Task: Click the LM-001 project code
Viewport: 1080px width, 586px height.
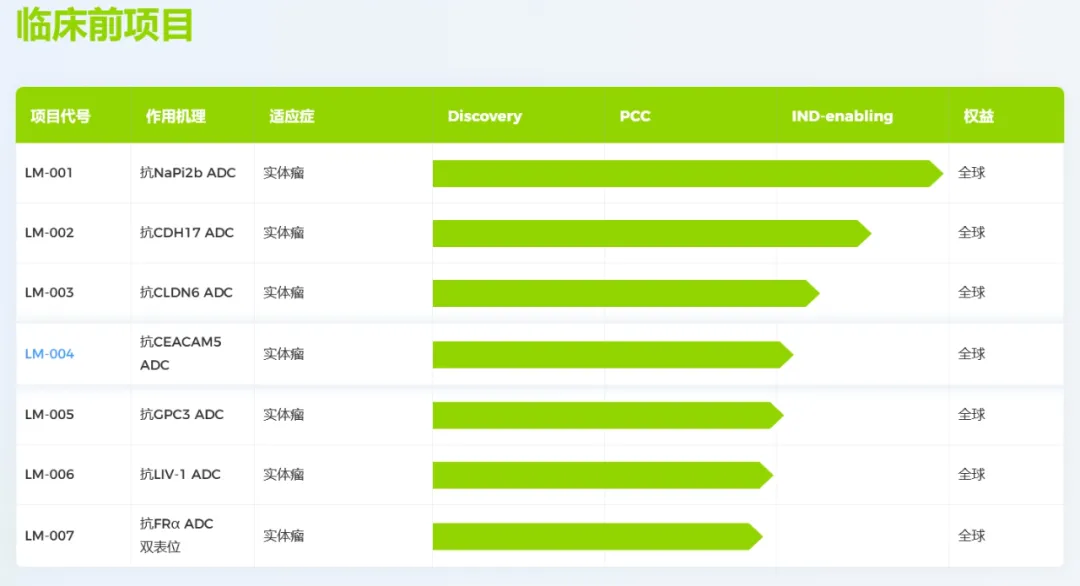Action: pyautogui.click(x=49, y=173)
